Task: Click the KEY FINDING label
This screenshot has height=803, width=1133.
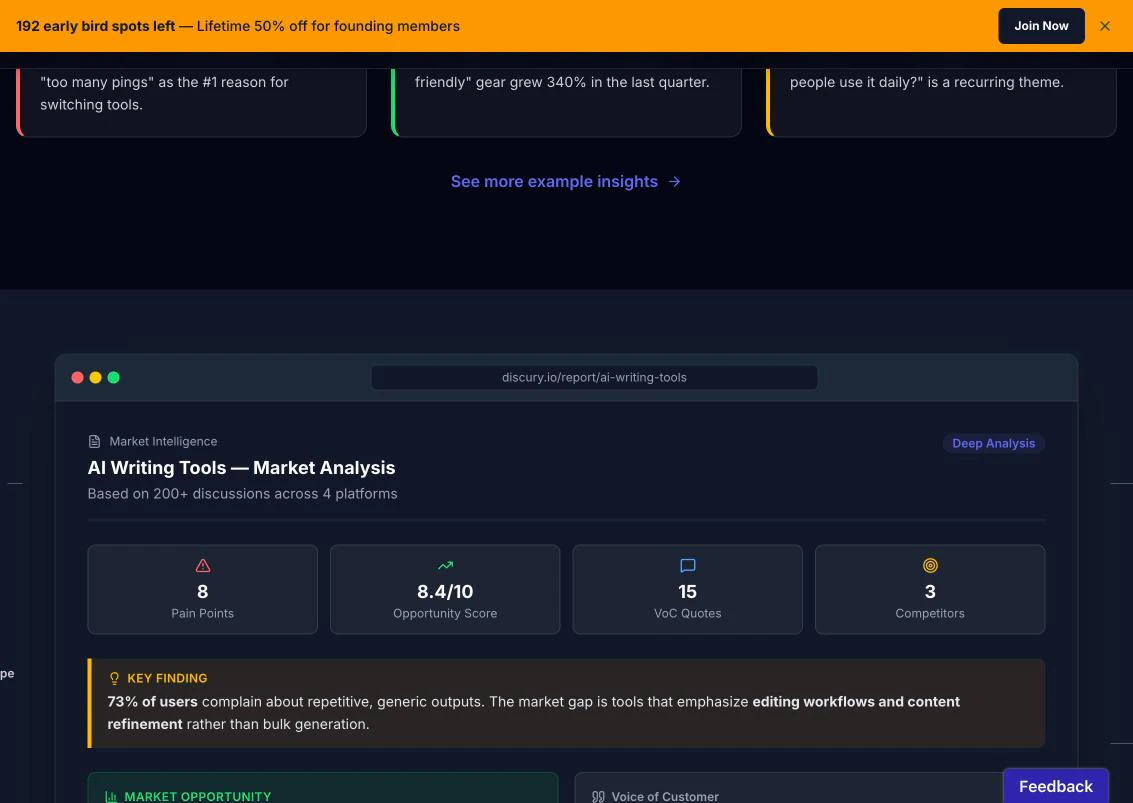Action: point(167,678)
